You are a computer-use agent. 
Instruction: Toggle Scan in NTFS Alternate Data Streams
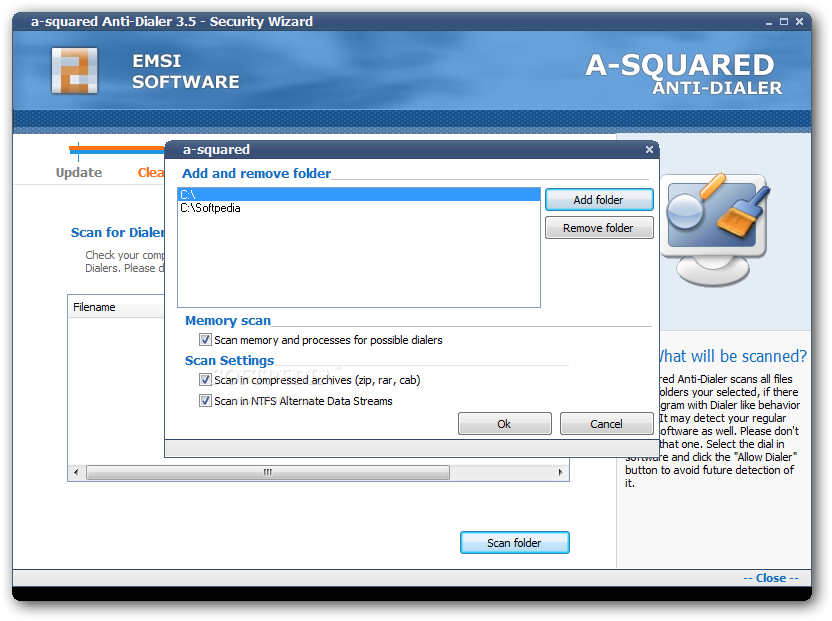(x=205, y=401)
